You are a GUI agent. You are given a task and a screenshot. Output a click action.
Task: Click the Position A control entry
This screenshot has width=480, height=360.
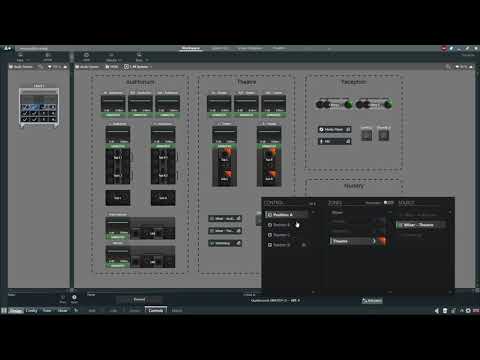click(287, 215)
